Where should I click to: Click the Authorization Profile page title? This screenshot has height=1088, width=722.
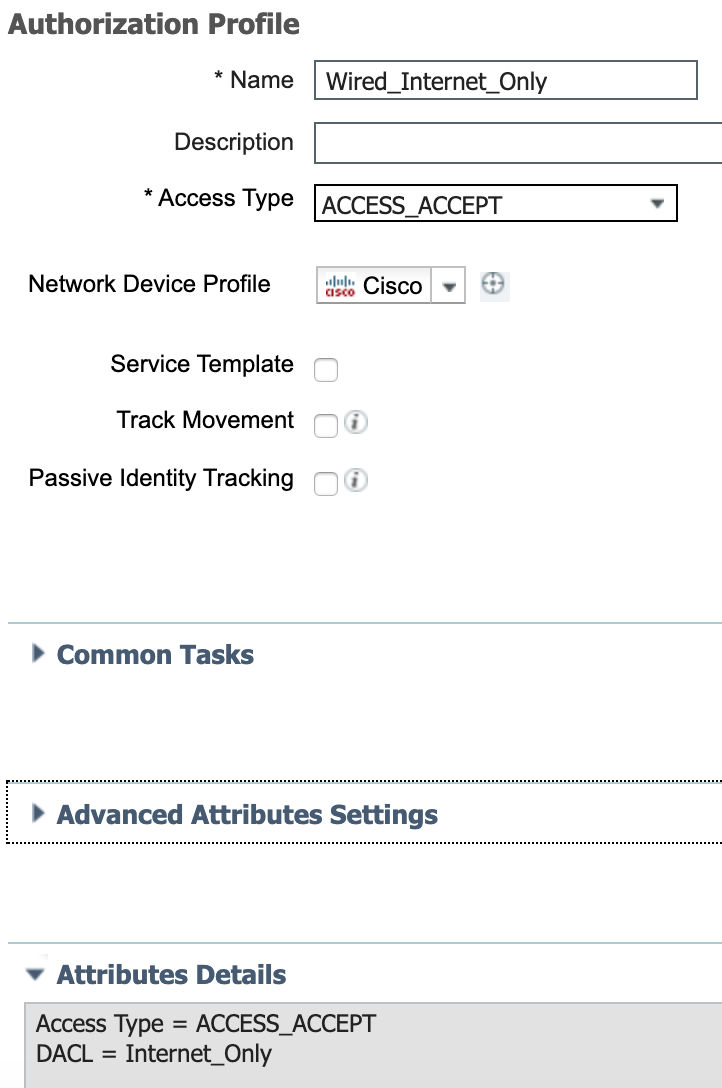tap(154, 24)
